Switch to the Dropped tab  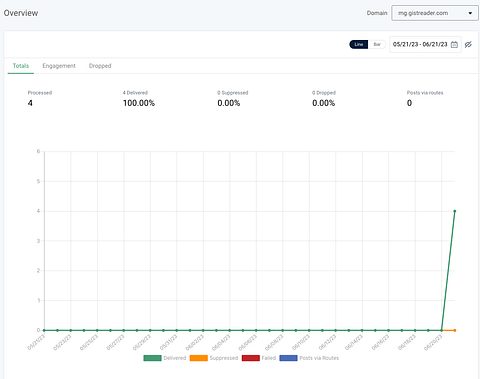[x=100, y=66]
